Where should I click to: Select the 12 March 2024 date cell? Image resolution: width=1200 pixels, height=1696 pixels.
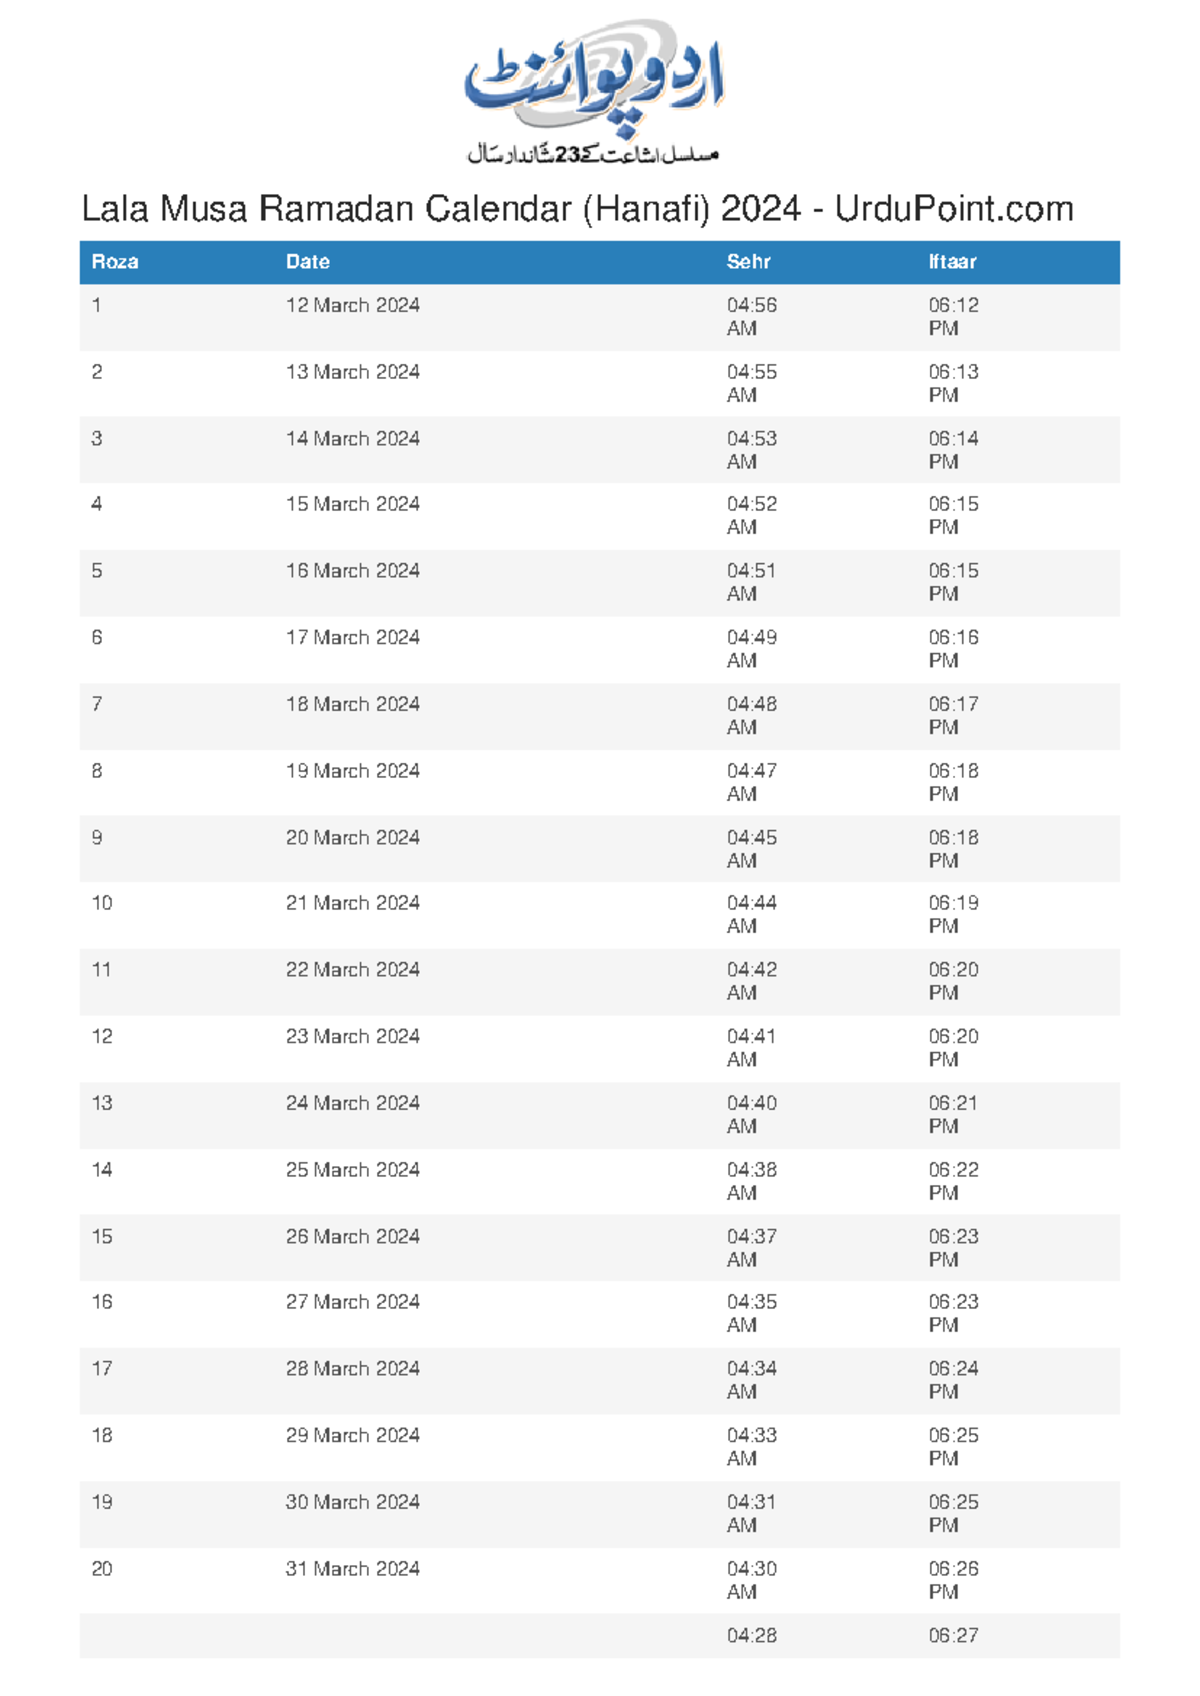point(352,306)
